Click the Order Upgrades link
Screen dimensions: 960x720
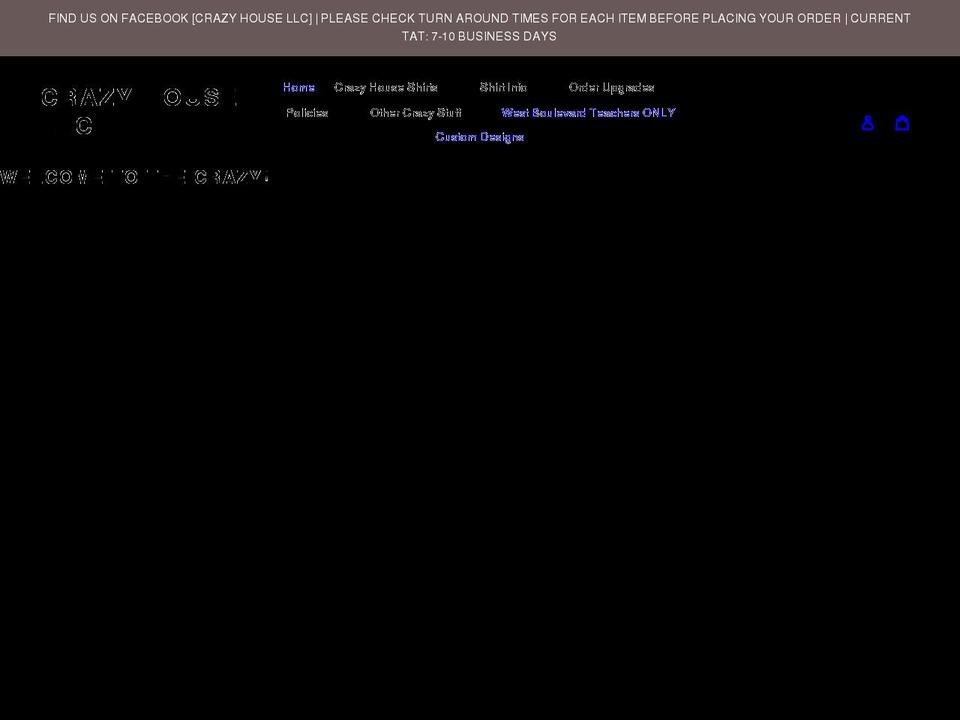612,87
